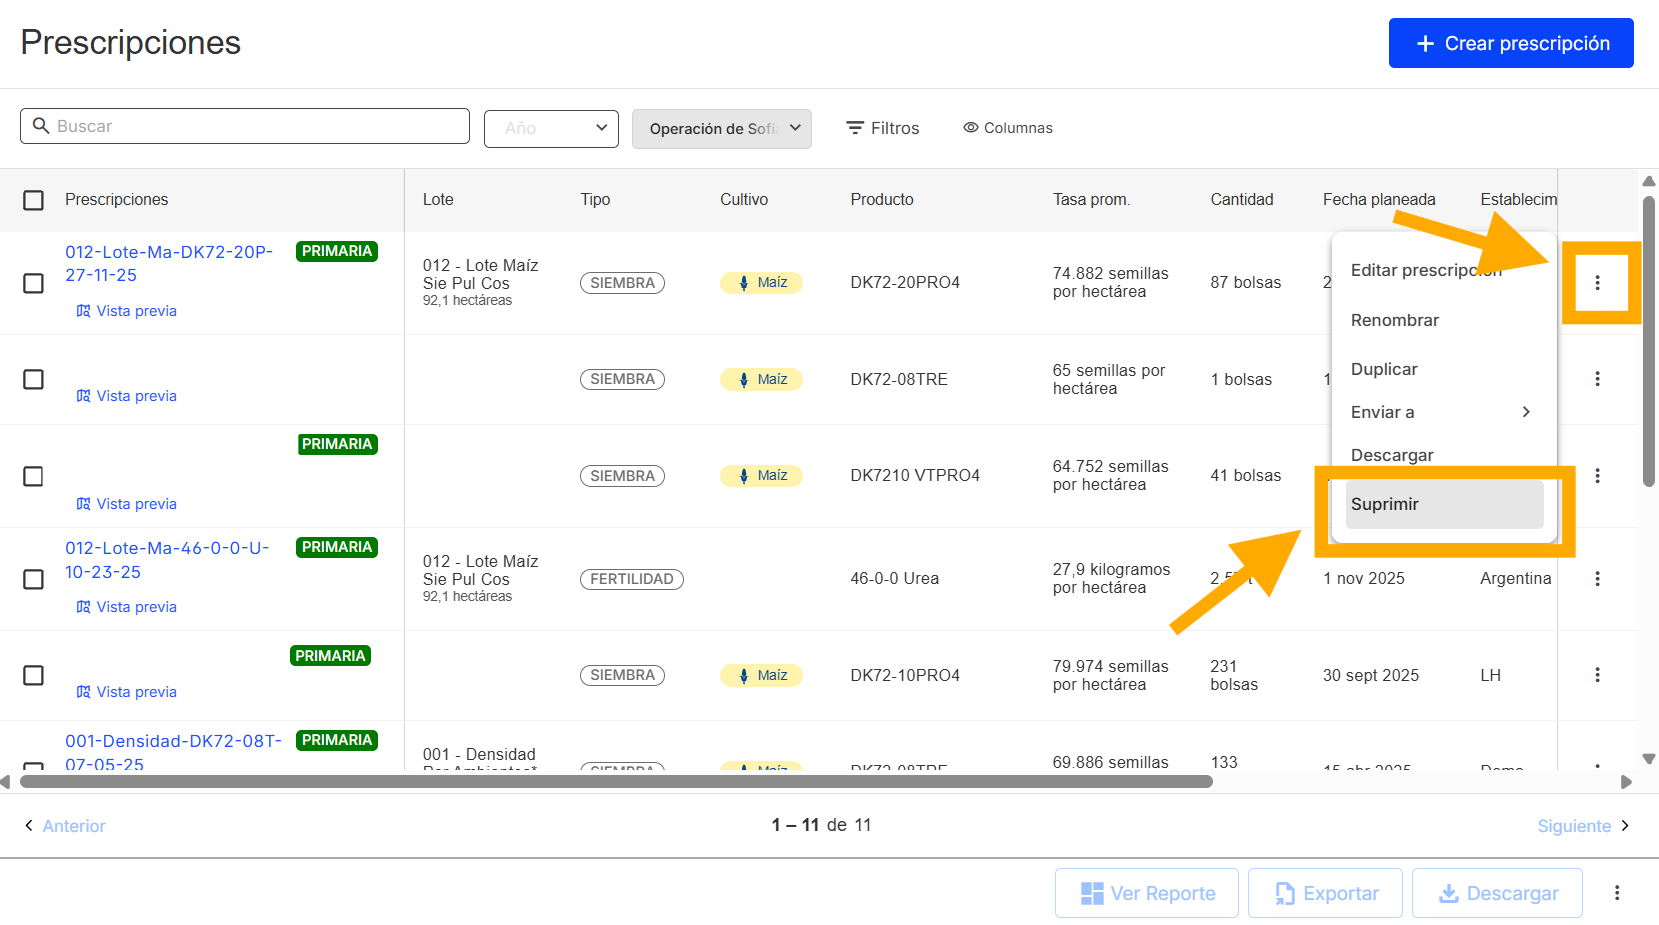
Task: Open 012-Lote-Ma-46-0-0-U-10-23-25 prescription link
Action: tap(167, 560)
